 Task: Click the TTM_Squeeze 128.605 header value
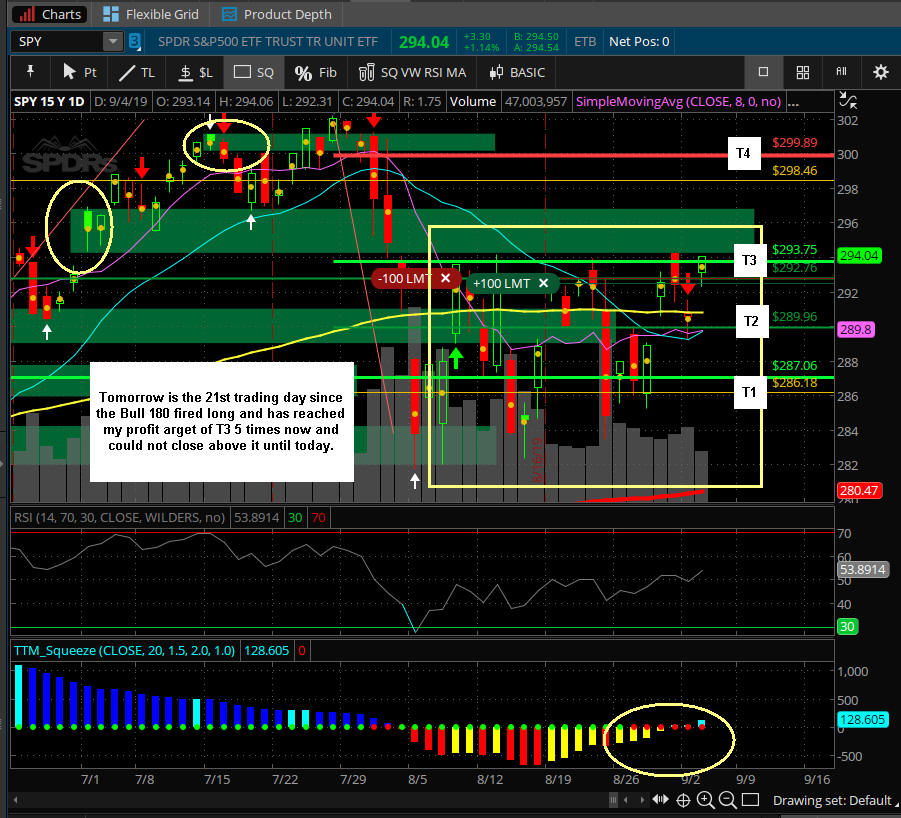[267, 650]
